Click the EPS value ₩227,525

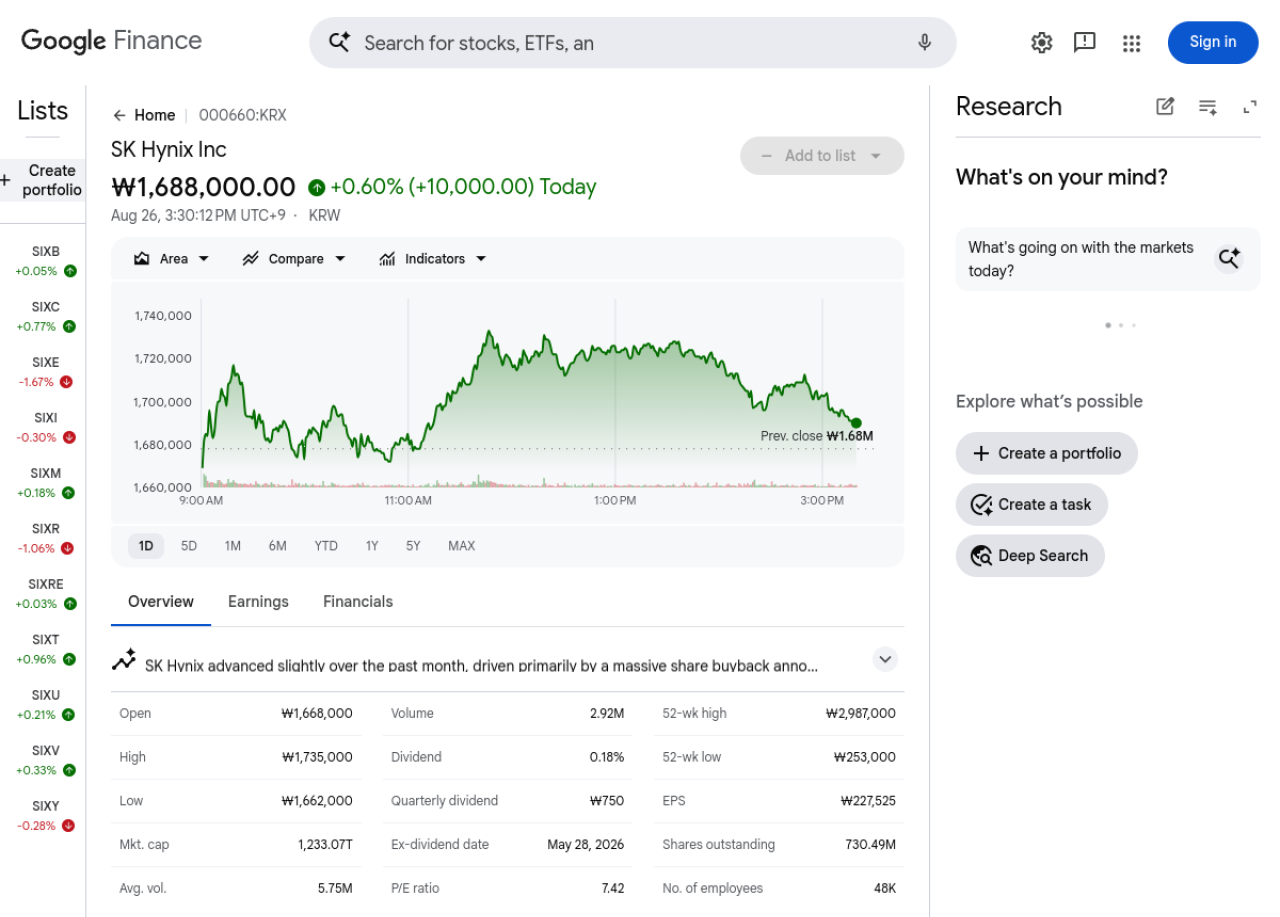point(868,801)
